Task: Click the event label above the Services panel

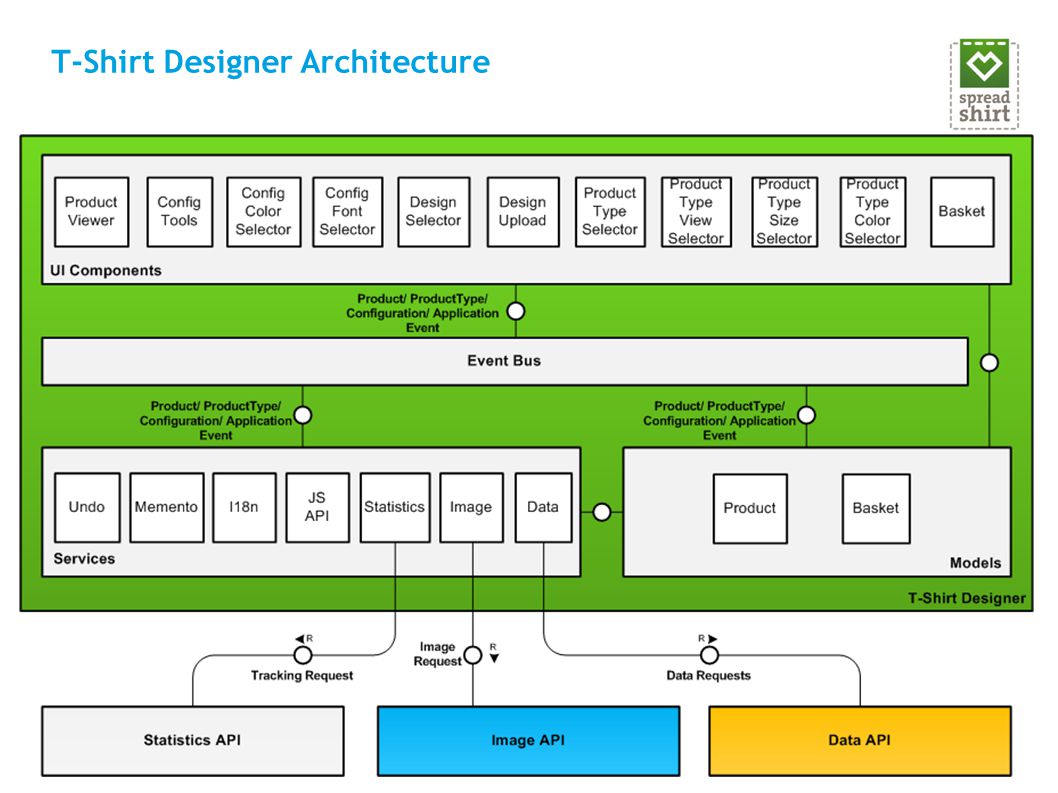Action: point(216,420)
